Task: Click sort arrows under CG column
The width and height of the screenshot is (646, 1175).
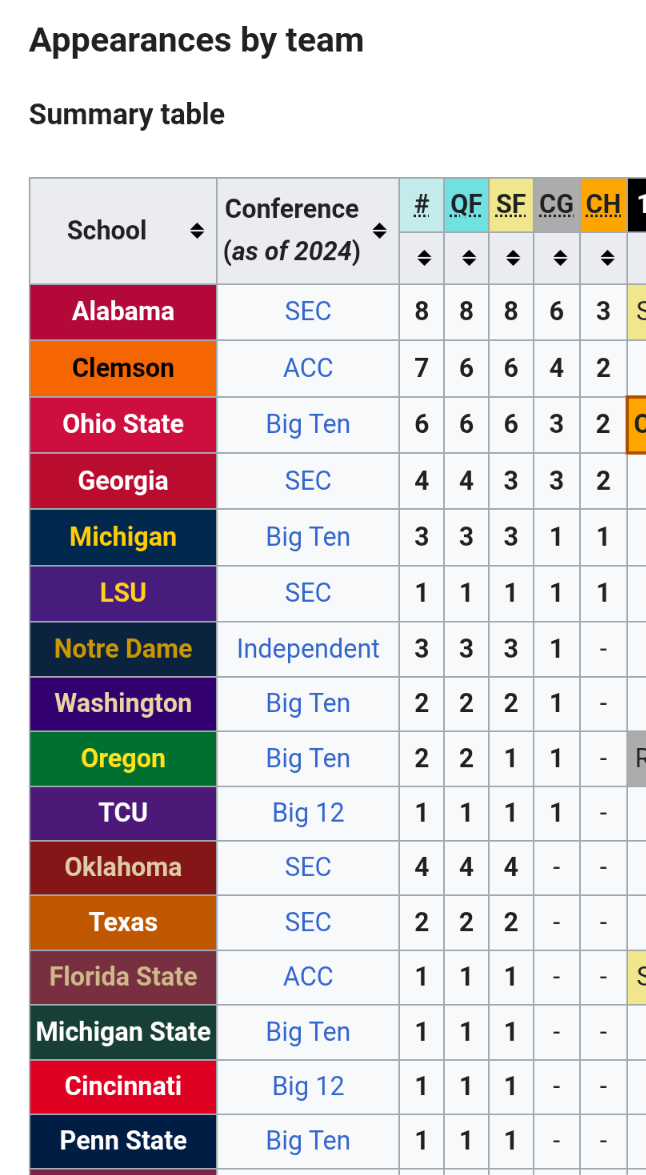Action: 557,258
